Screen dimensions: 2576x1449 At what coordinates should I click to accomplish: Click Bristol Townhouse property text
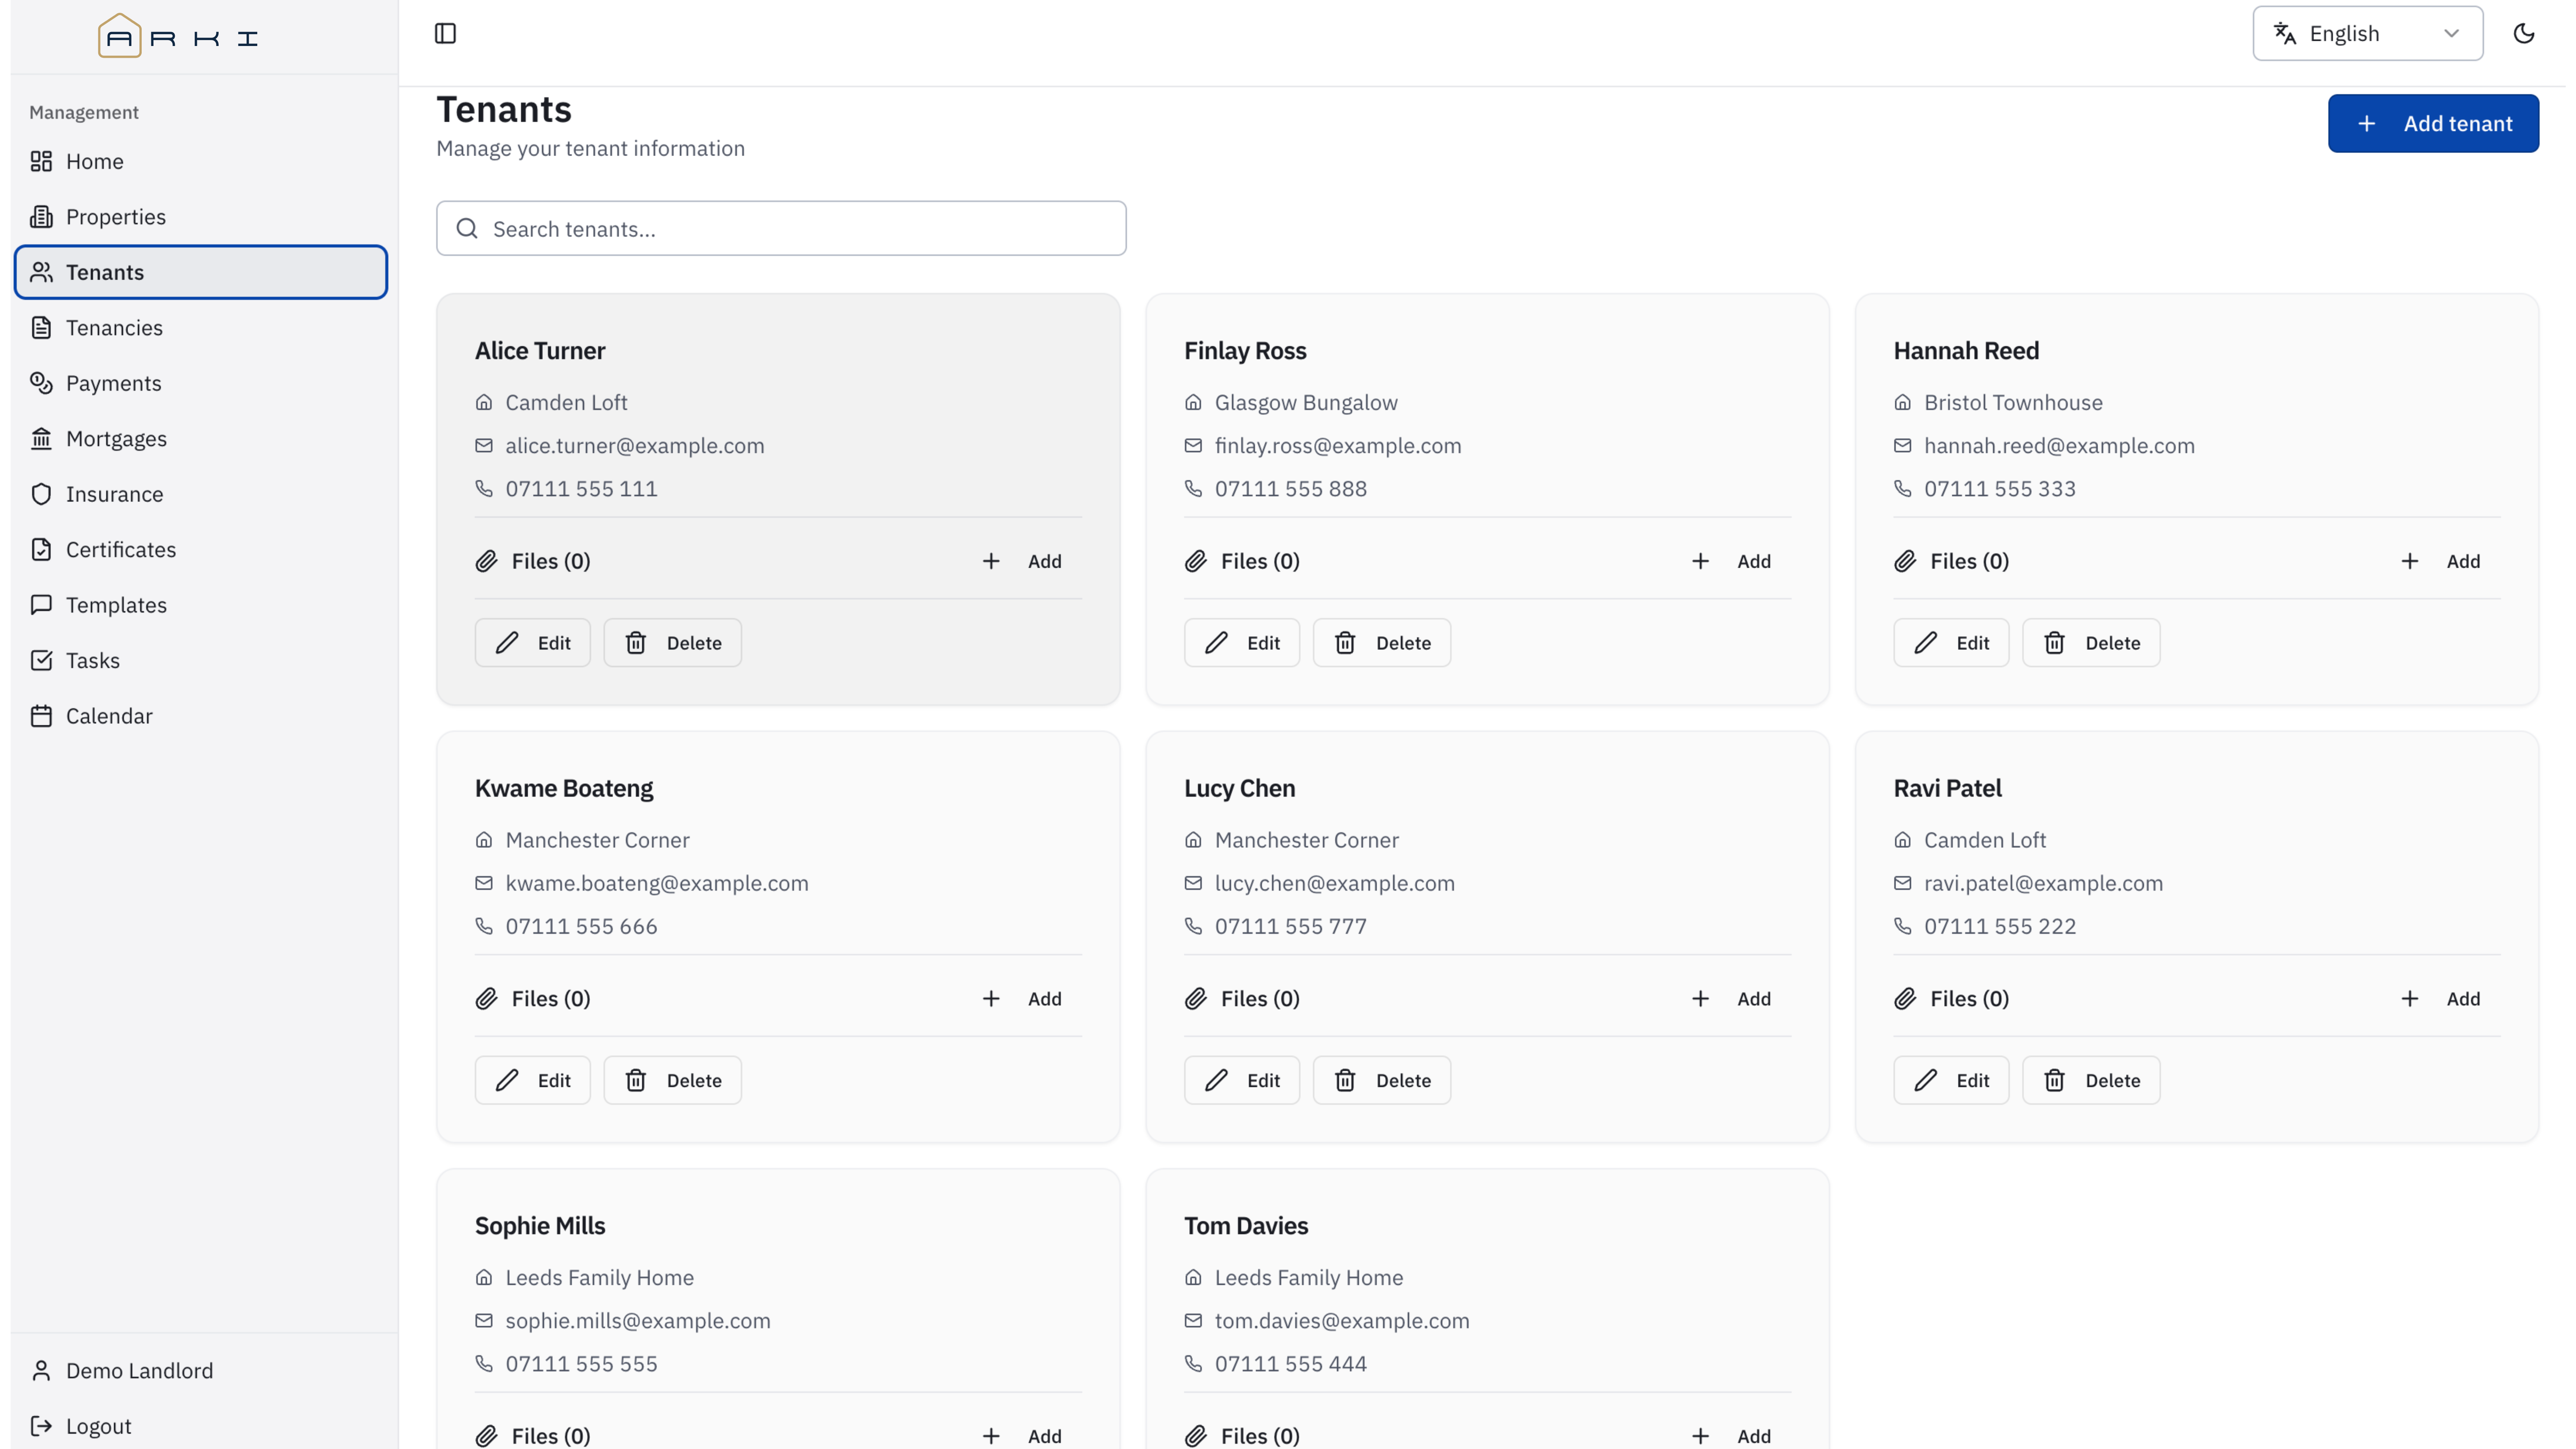pyautogui.click(x=2013, y=402)
